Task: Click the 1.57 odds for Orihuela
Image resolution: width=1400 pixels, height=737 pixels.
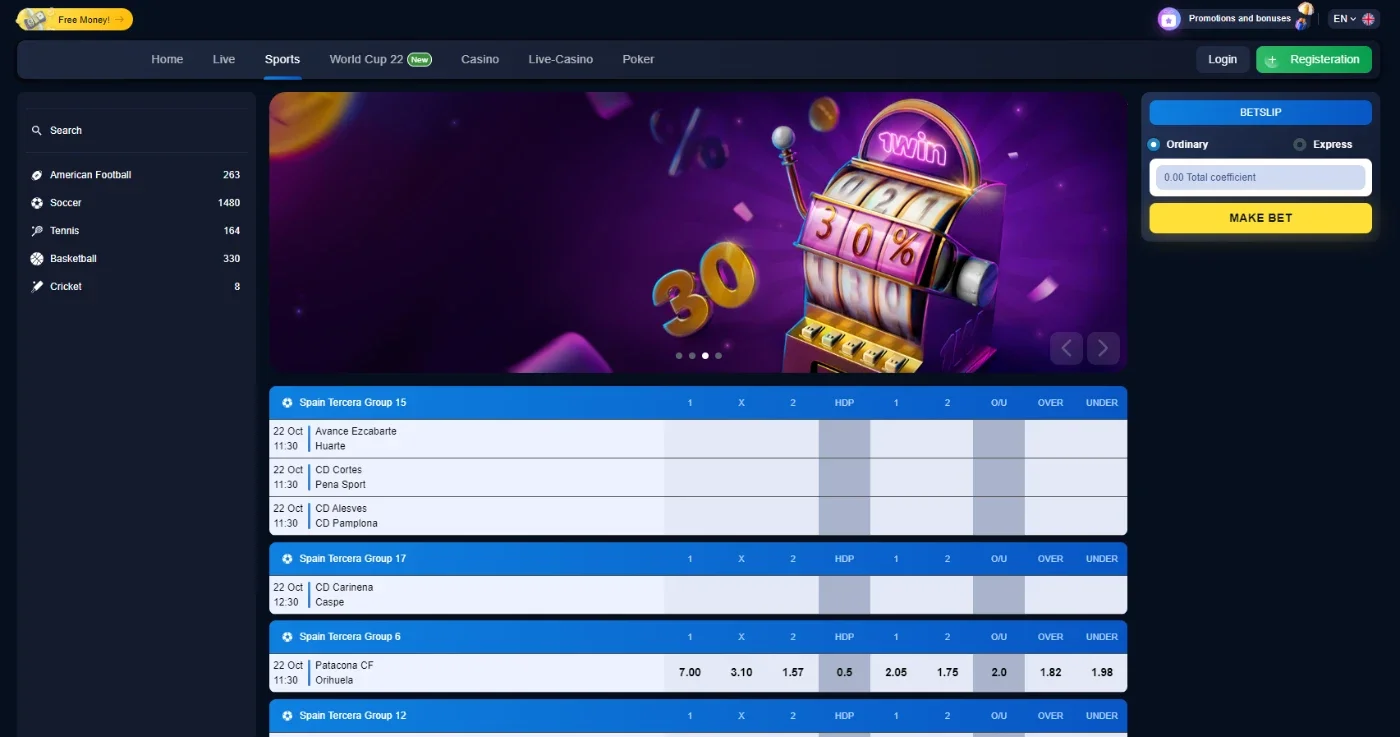Action: tap(793, 673)
